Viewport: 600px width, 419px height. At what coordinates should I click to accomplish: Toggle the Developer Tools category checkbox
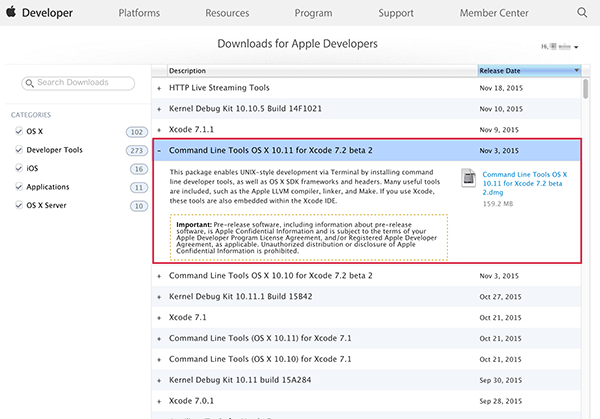click(x=19, y=150)
